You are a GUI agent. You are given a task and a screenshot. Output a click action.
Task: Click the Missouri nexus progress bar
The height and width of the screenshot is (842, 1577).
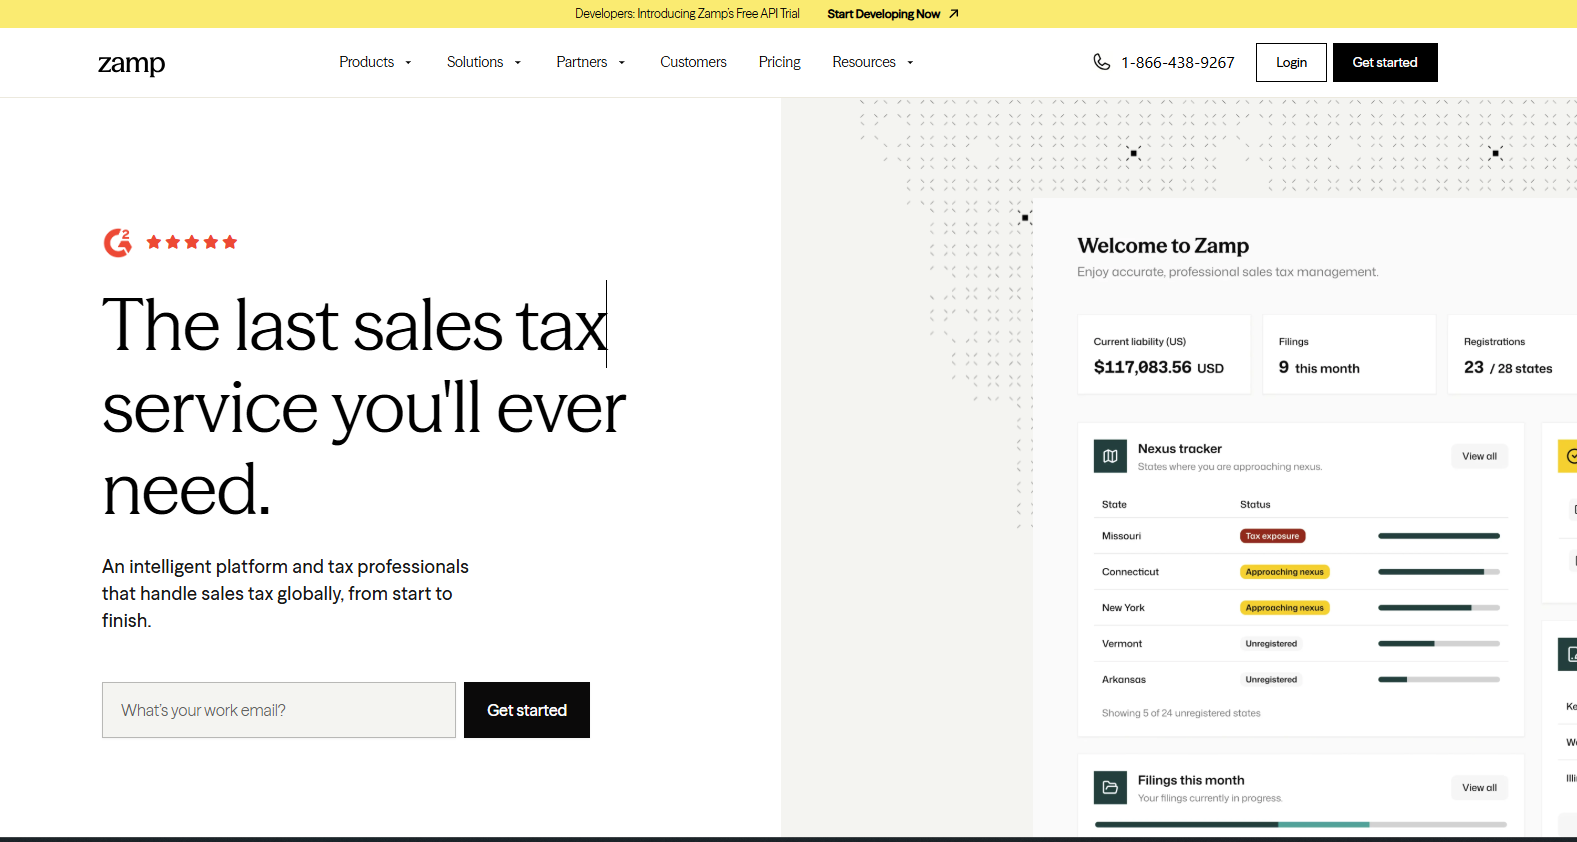[x=1438, y=536]
